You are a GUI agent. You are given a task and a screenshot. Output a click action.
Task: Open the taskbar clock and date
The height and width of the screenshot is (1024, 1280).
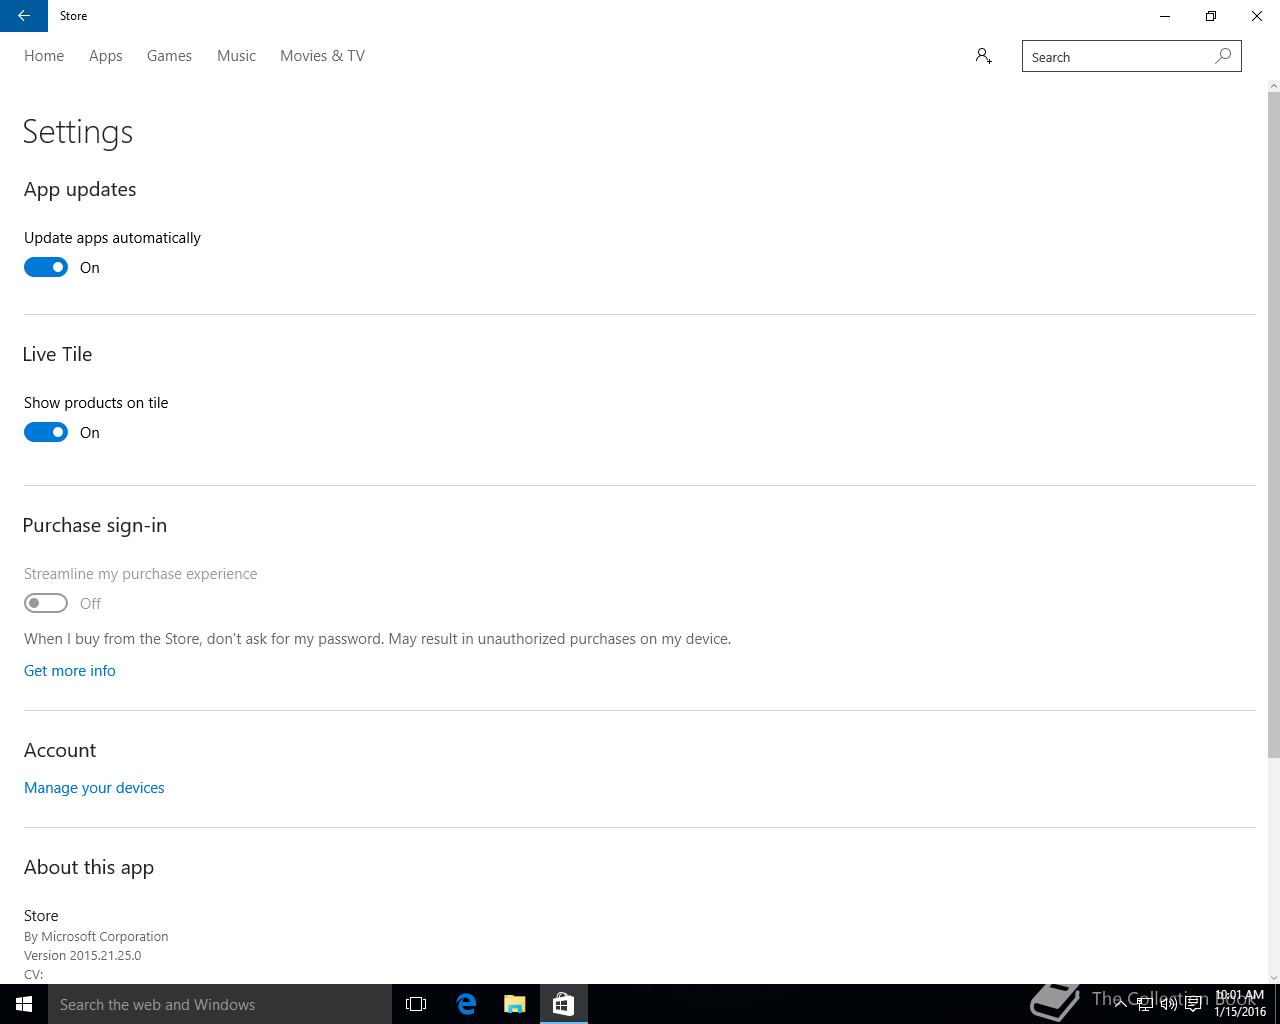click(x=1240, y=1004)
